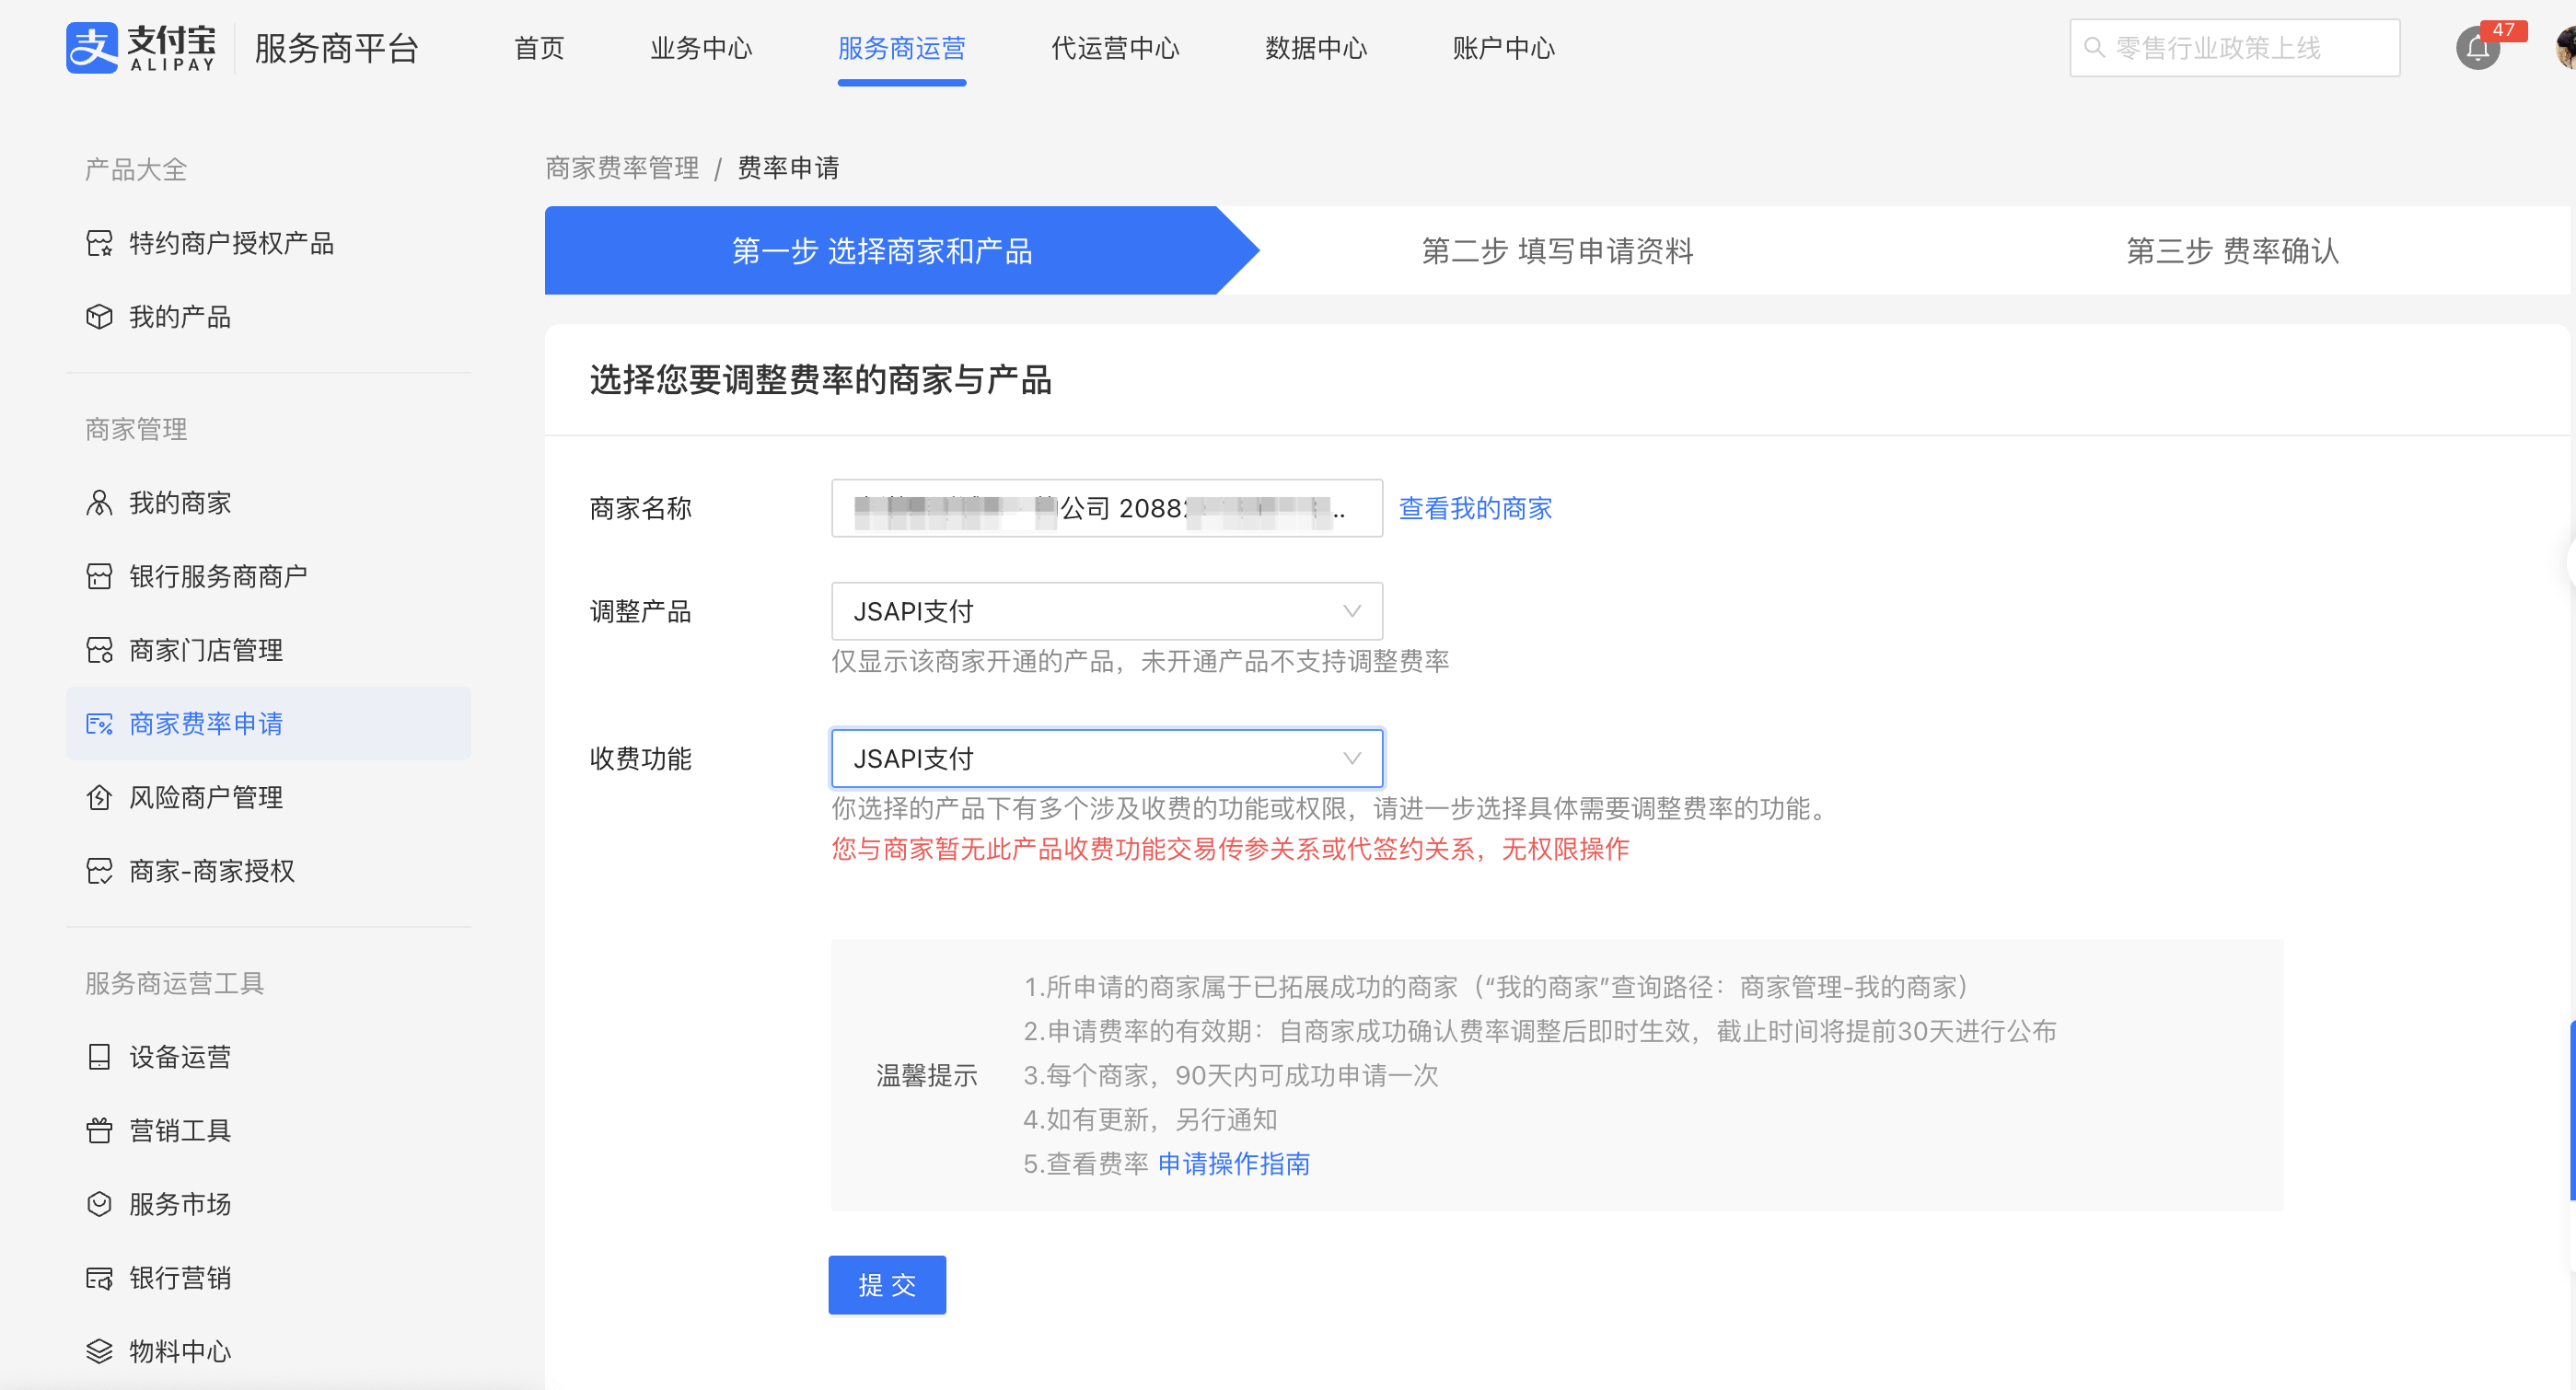Click the 风险商户管理 sidebar icon
This screenshot has width=2576, height=1390.
[x=99, y=797]
